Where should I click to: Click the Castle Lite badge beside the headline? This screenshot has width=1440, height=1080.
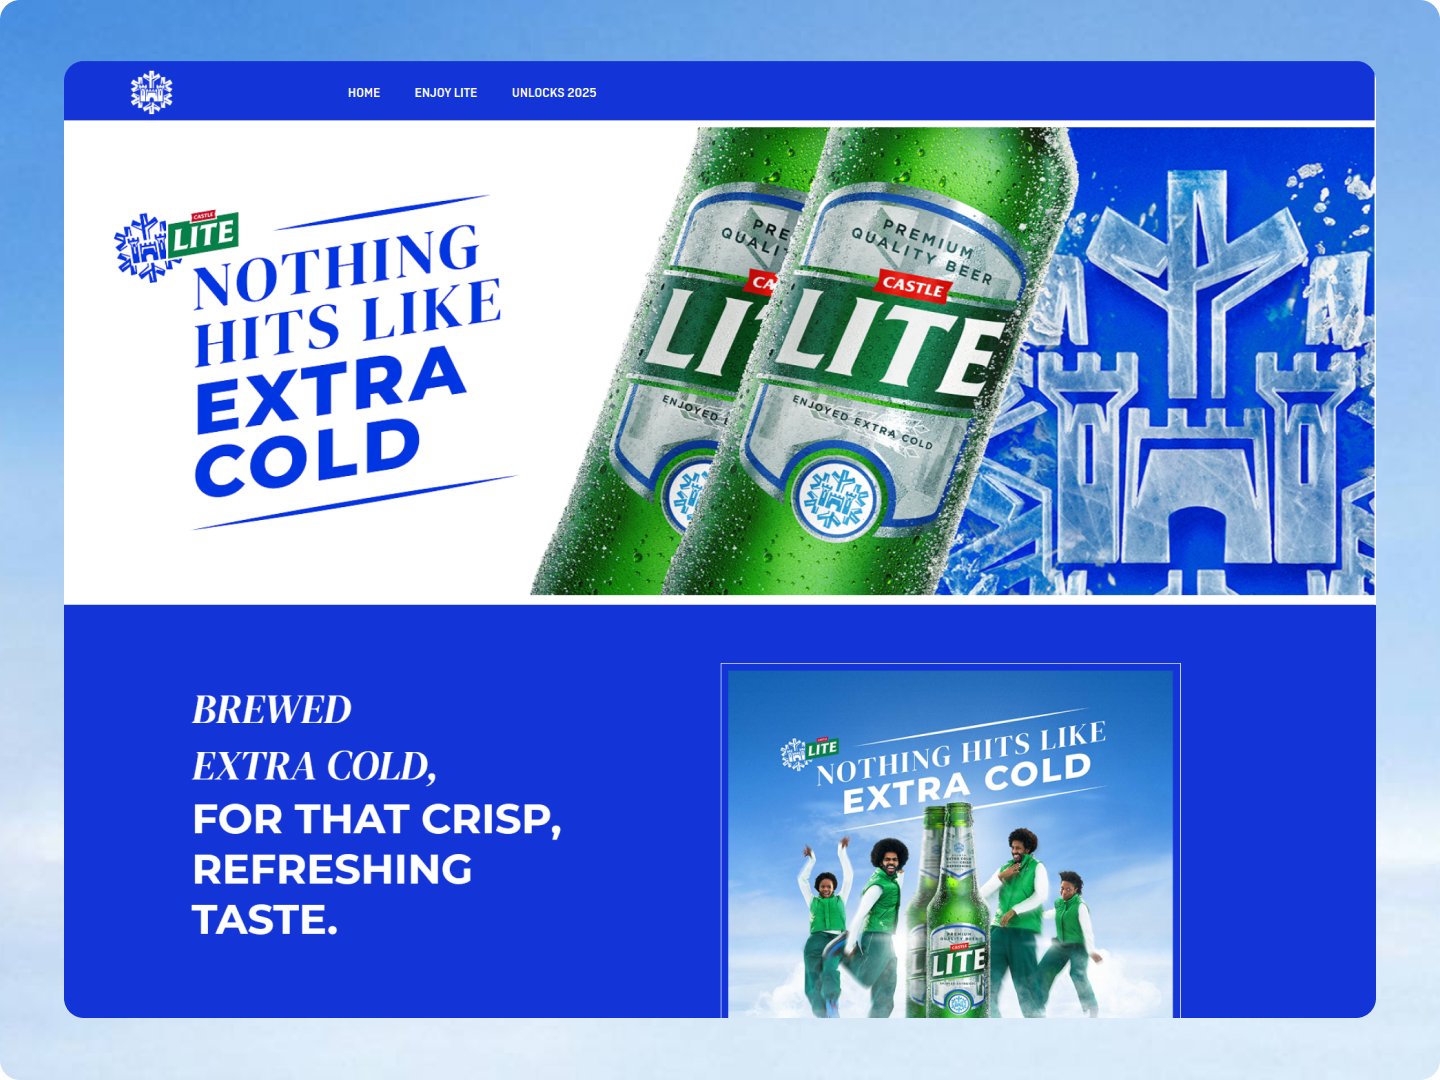[x=176, y=245]
